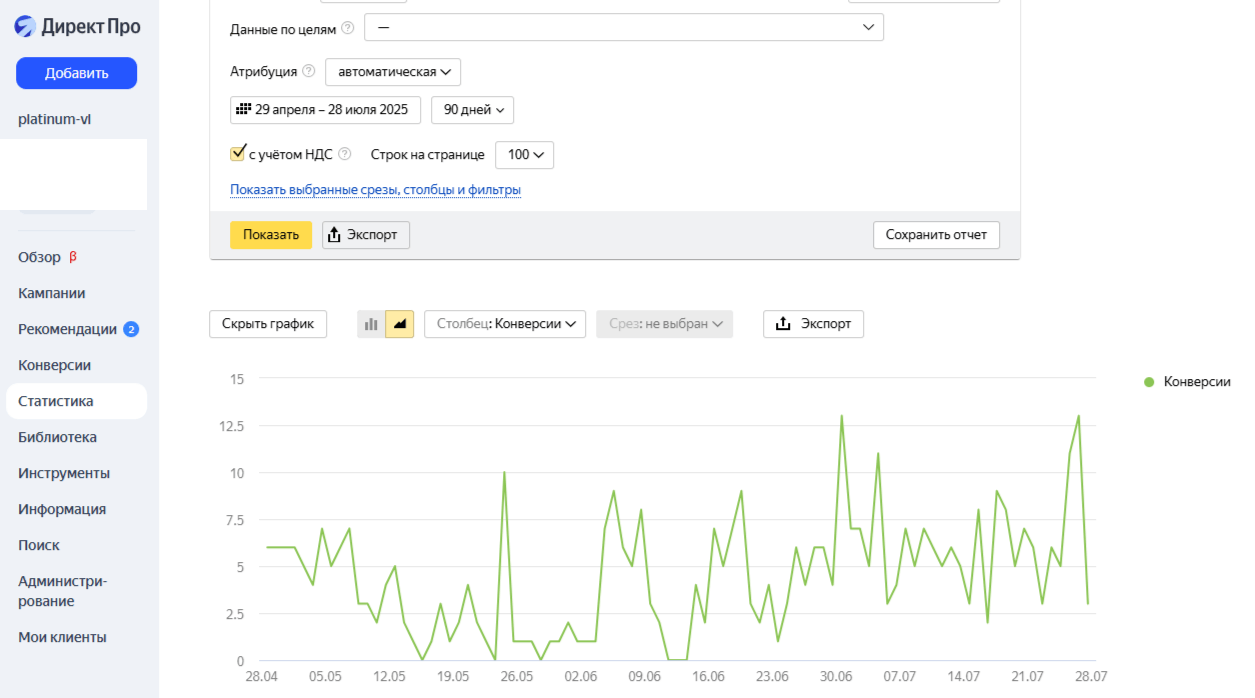Click help icon beside Данные по целям
The height and width of the screenshot is (698, 1255).
tap(348, 28)
